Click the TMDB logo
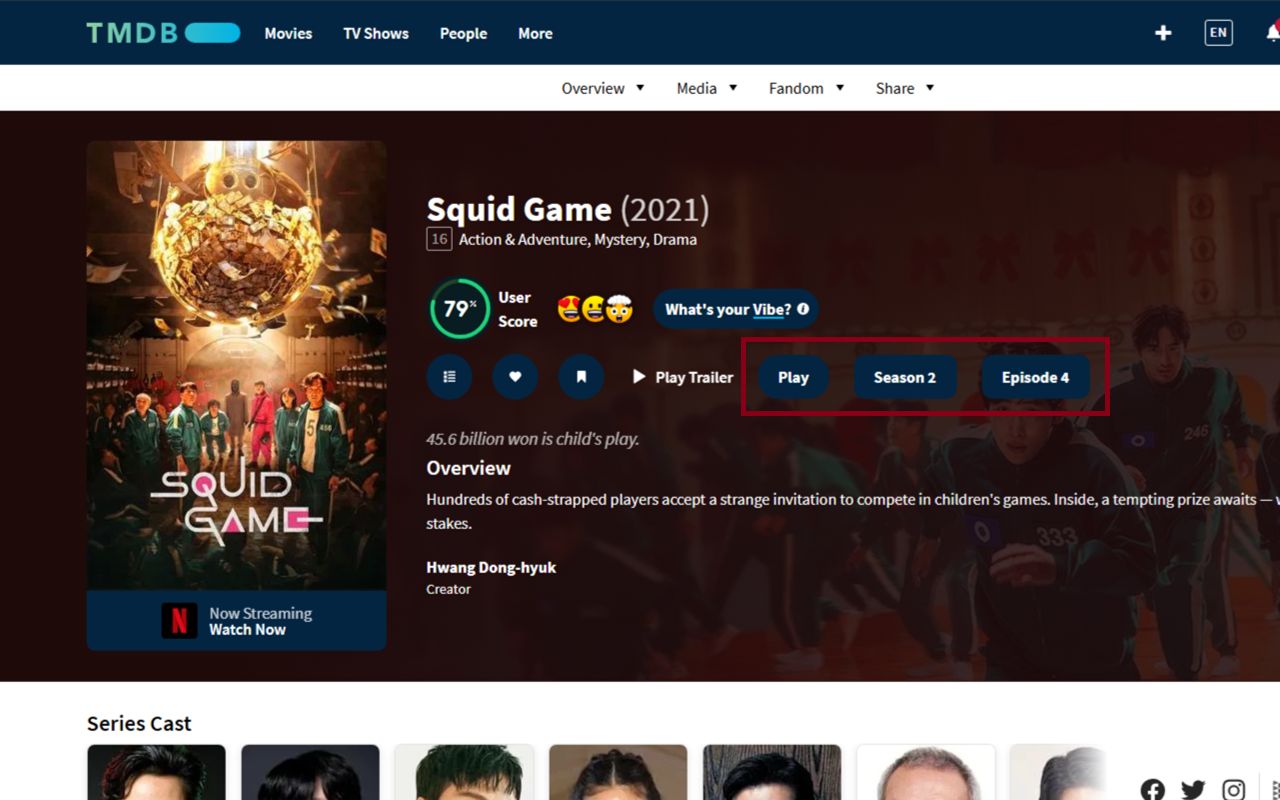This screenshot has width=1280, height=800. [x=163, y=33]
